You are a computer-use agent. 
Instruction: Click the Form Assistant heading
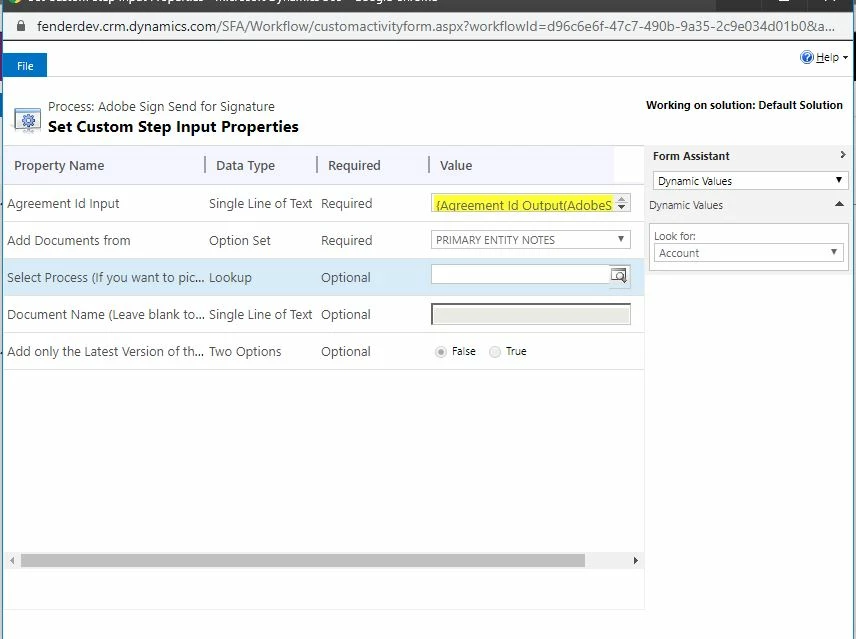691,156
